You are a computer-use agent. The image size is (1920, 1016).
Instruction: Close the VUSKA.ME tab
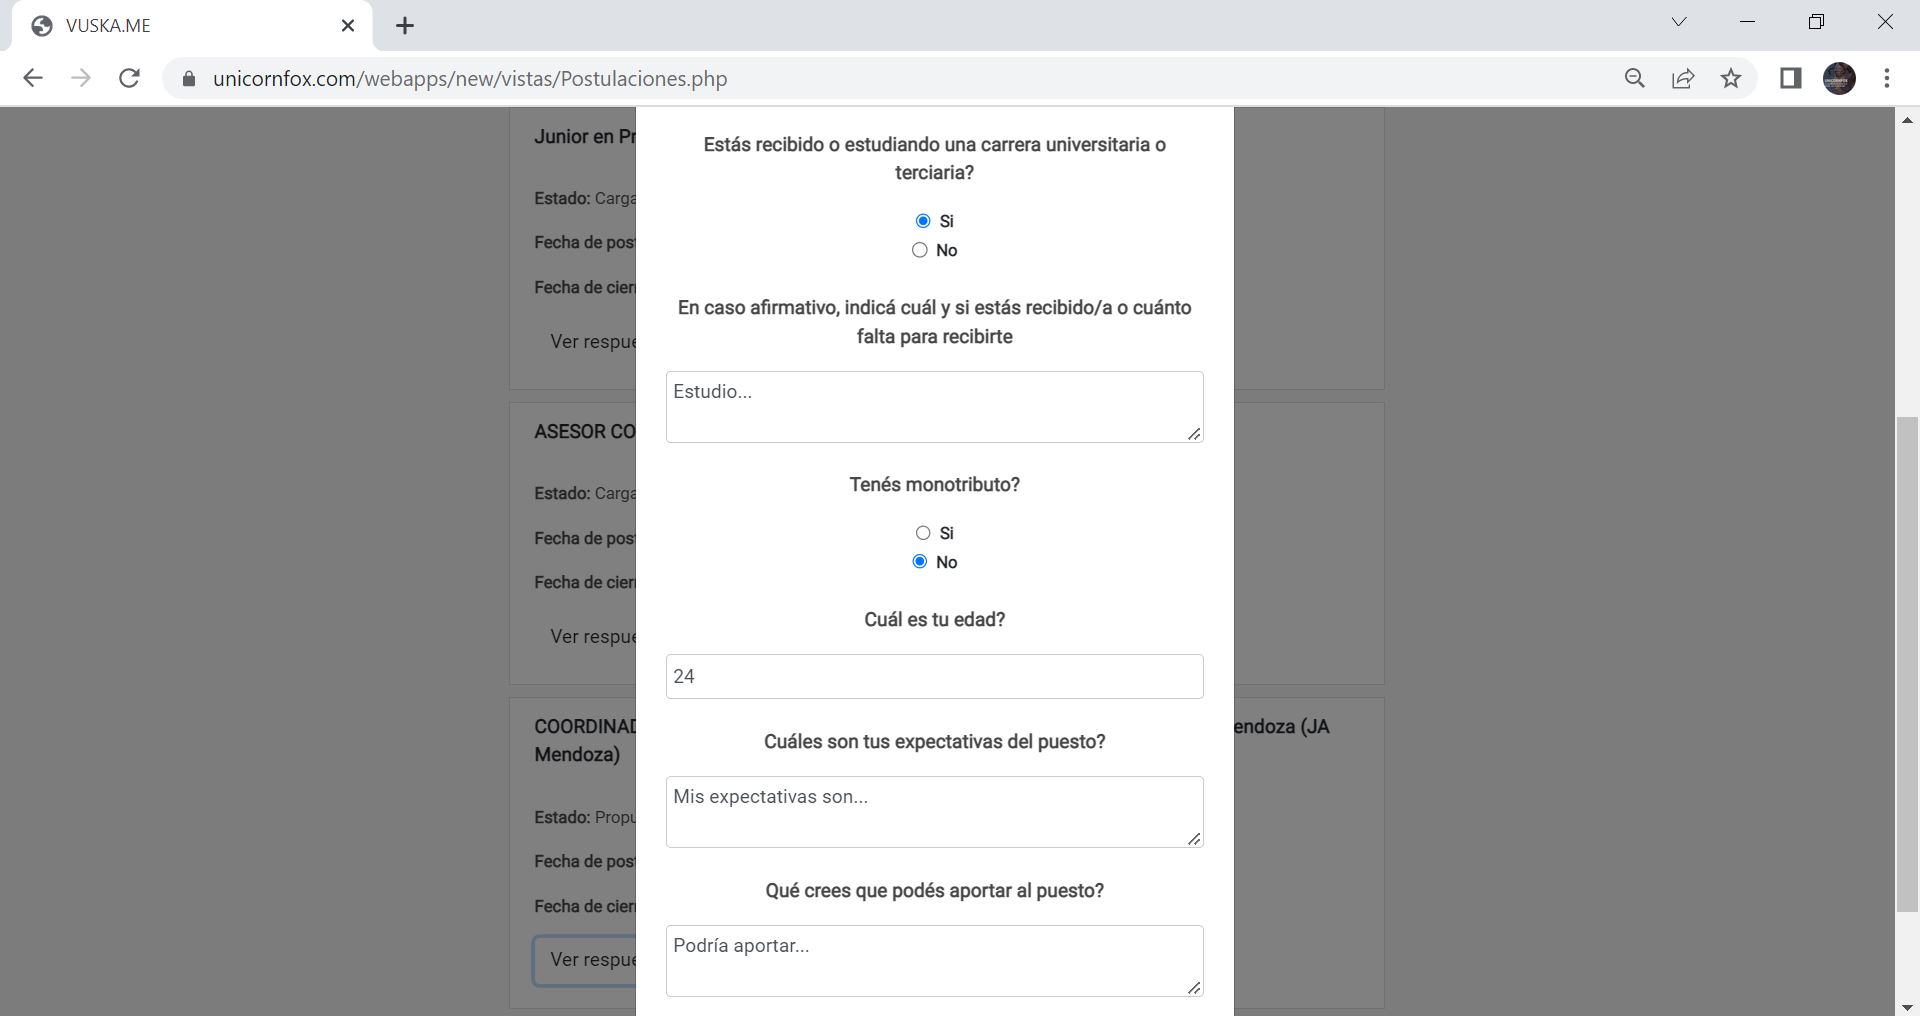click(348, 26)
